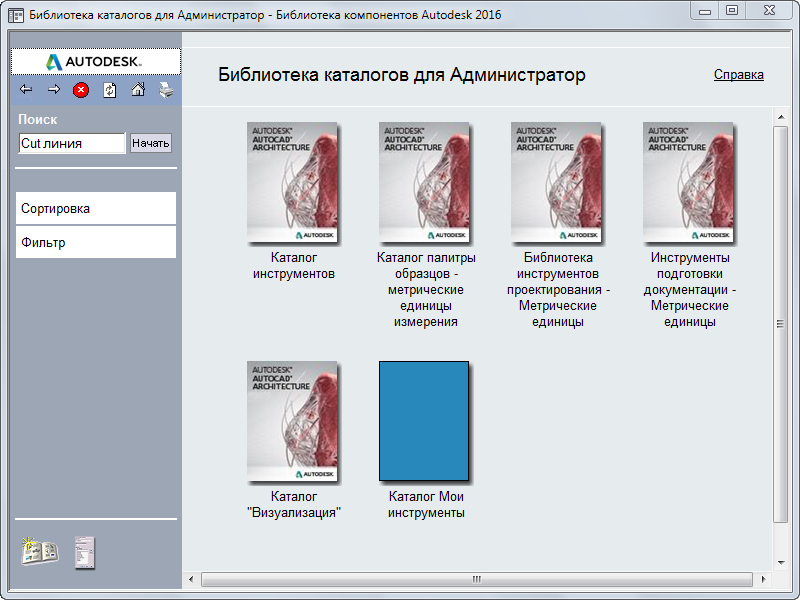
Task: Refresh the page with the reload icon
Action: coord(110,90)
